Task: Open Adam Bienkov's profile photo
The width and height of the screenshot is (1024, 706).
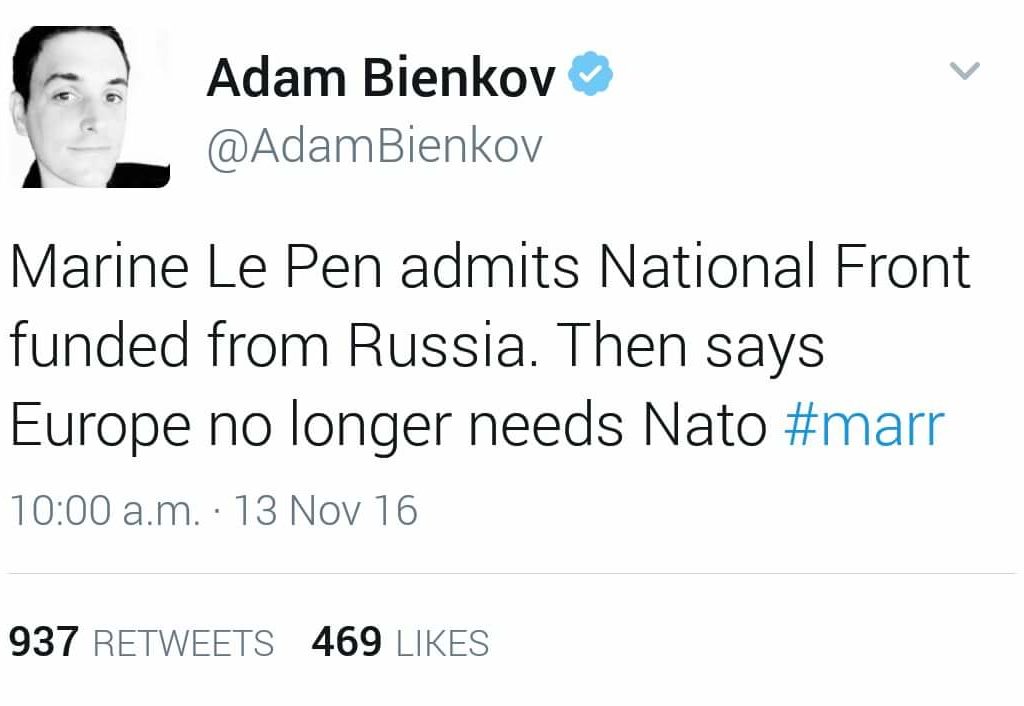Action: [90, 107]
